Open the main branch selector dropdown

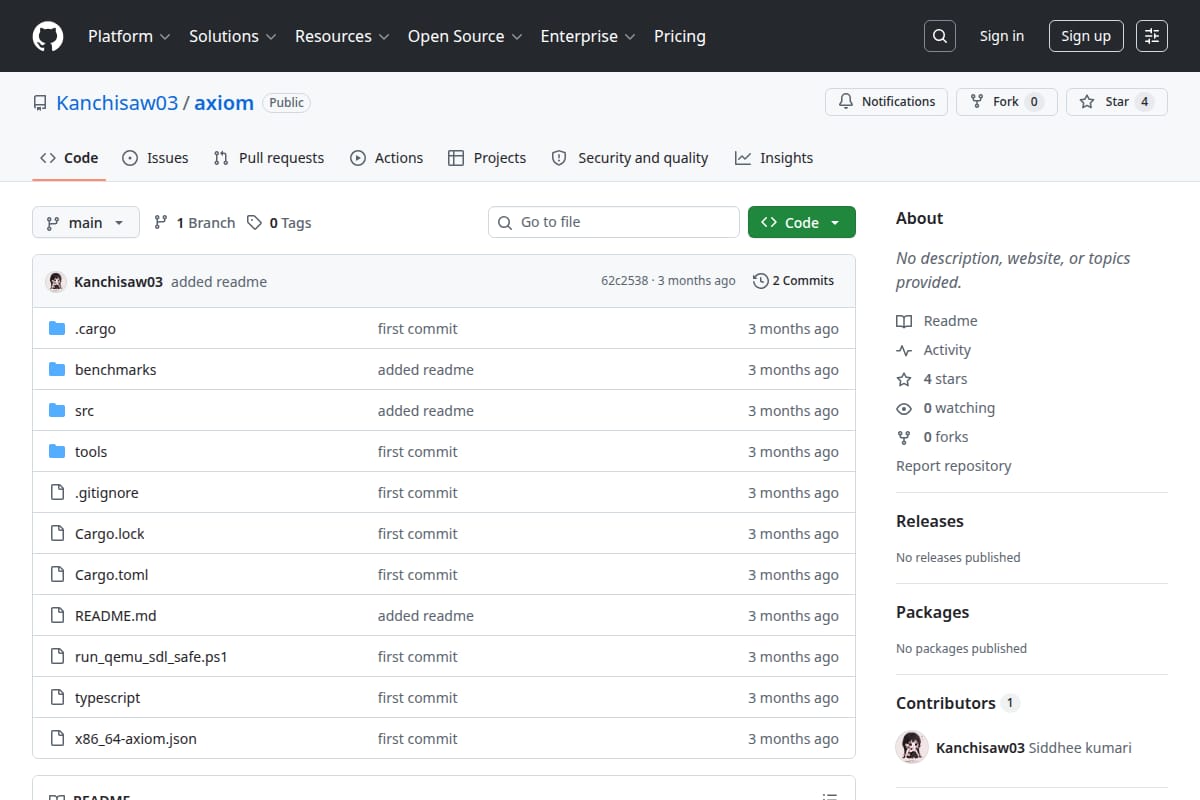coord(85,223)
